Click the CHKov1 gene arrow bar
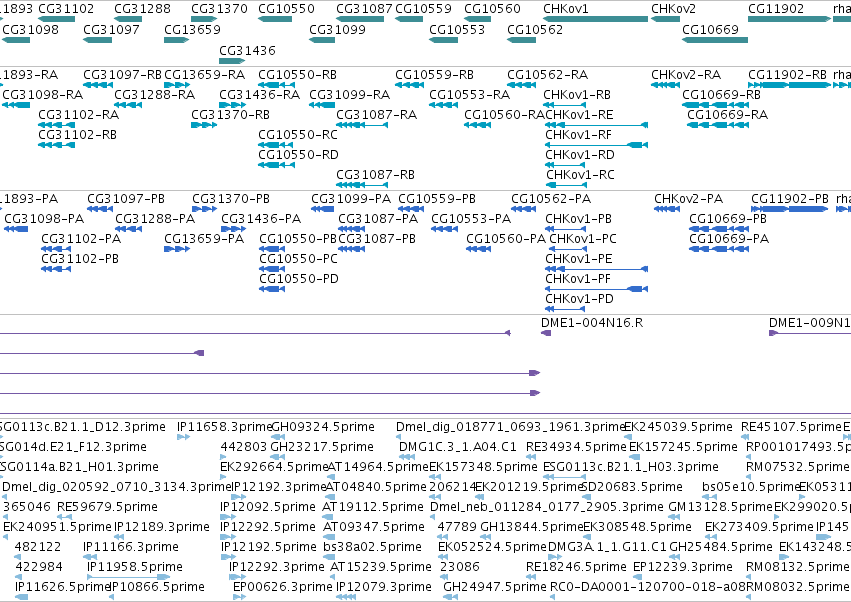The image size is (851, 602). [595, 19]
